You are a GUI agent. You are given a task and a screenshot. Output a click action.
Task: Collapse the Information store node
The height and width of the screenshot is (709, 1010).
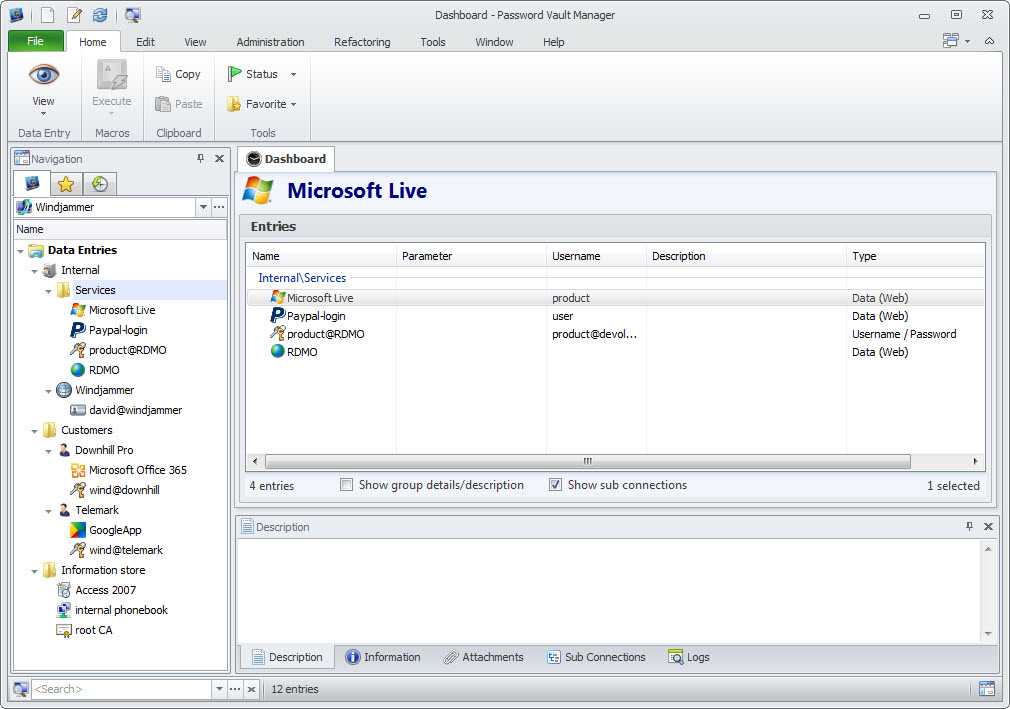pyautogui.click(x=34, y=571)
